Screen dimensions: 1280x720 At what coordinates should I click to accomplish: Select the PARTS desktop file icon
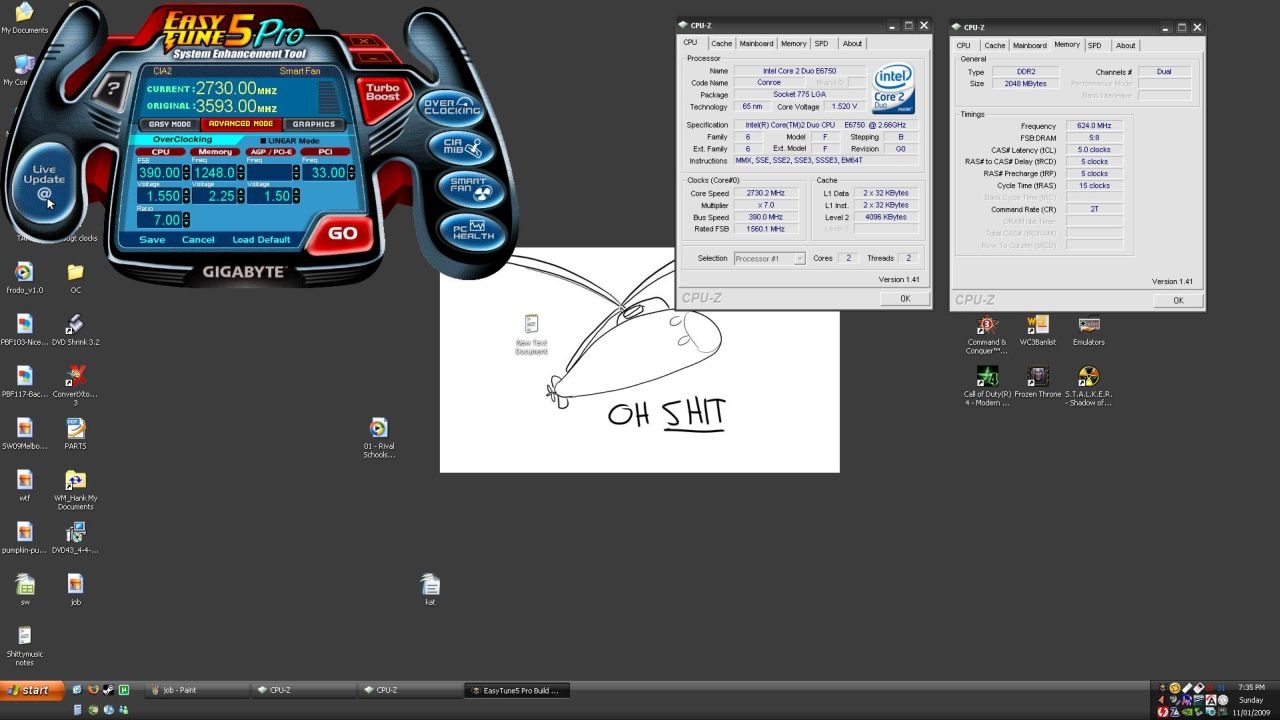click(x=75, y=434)
